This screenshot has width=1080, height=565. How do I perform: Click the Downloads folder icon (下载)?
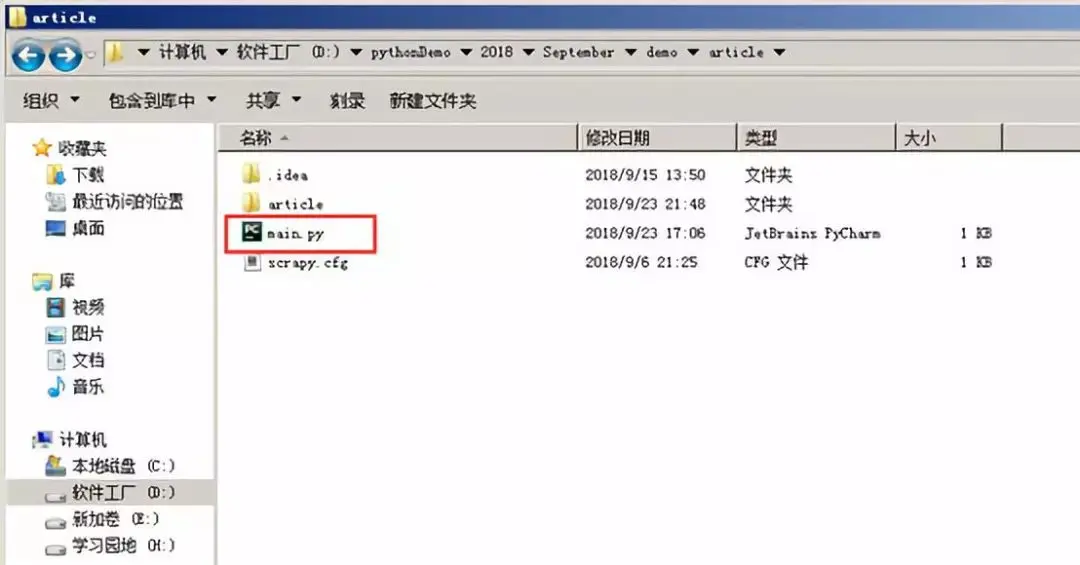click(56, 174)
